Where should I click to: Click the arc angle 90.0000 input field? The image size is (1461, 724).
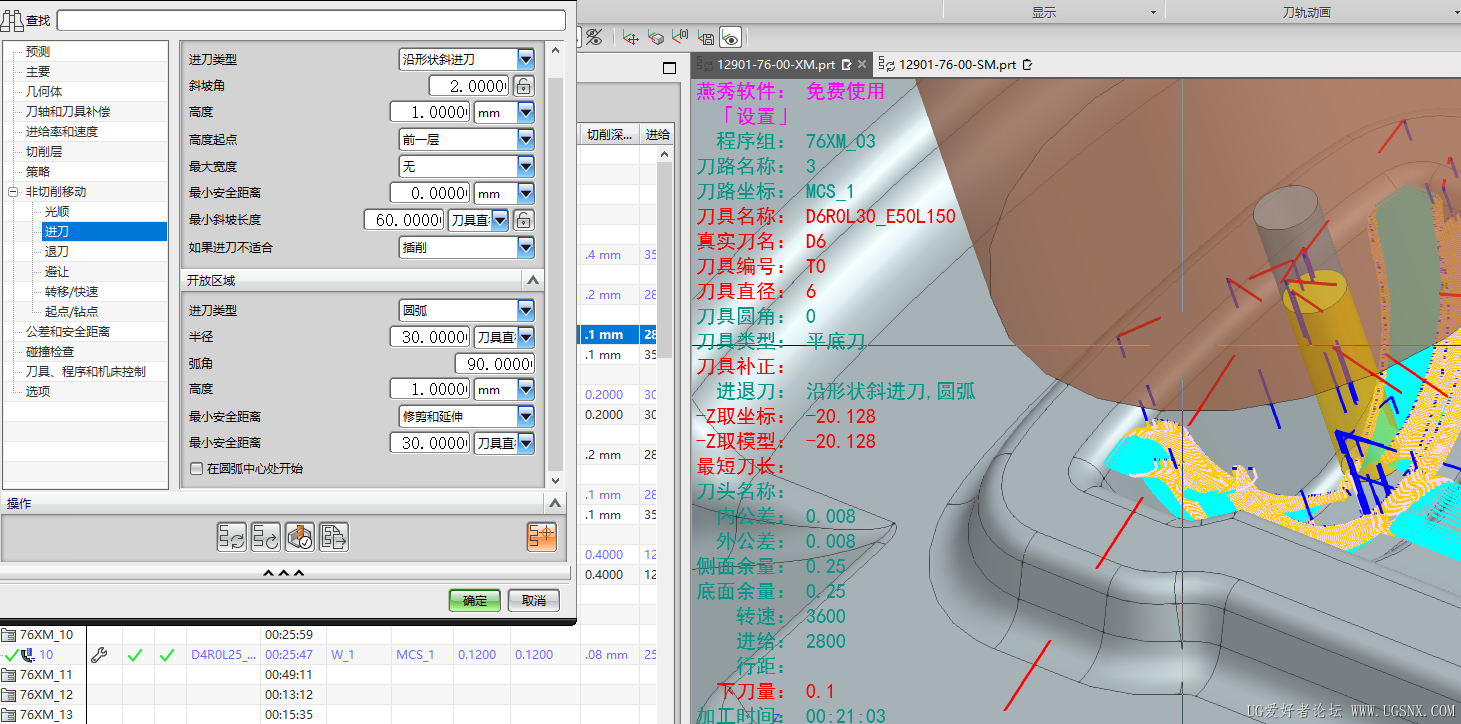tap(494, 363)
